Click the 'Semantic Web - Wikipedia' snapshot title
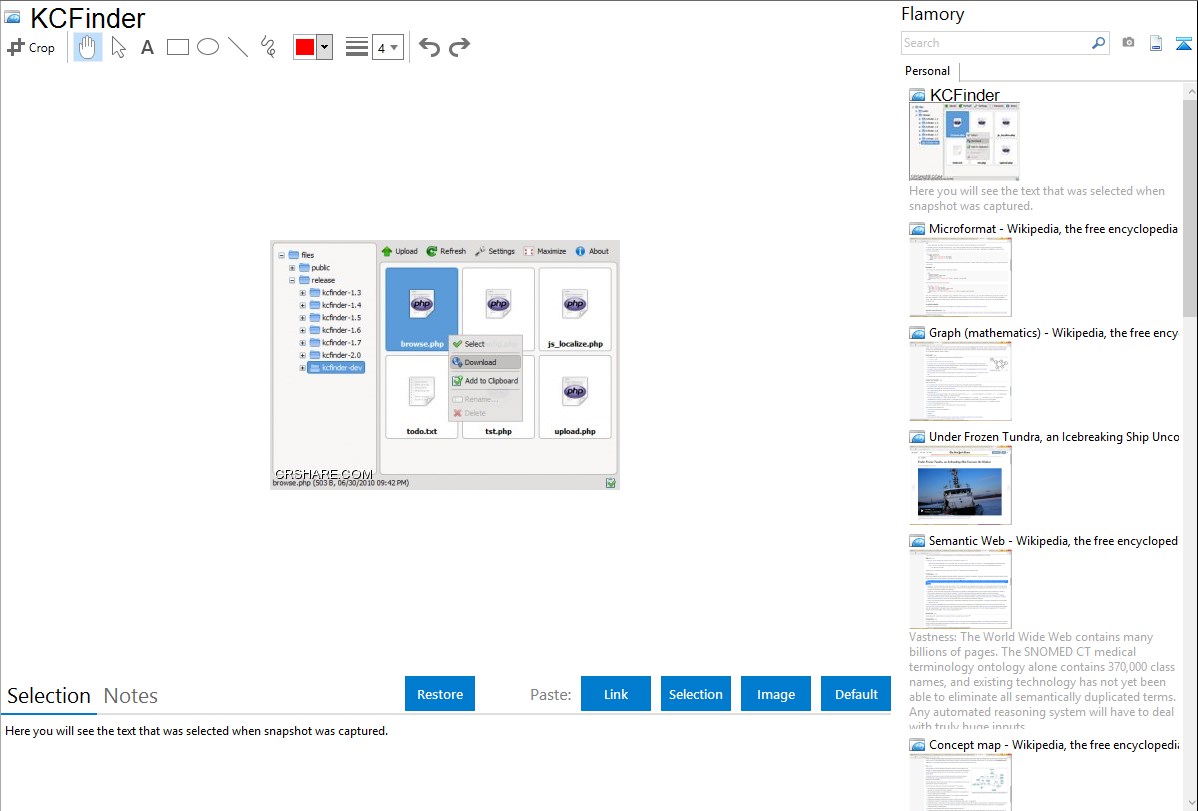The height and width of the screenshot is (811, 1198). 1053,540
